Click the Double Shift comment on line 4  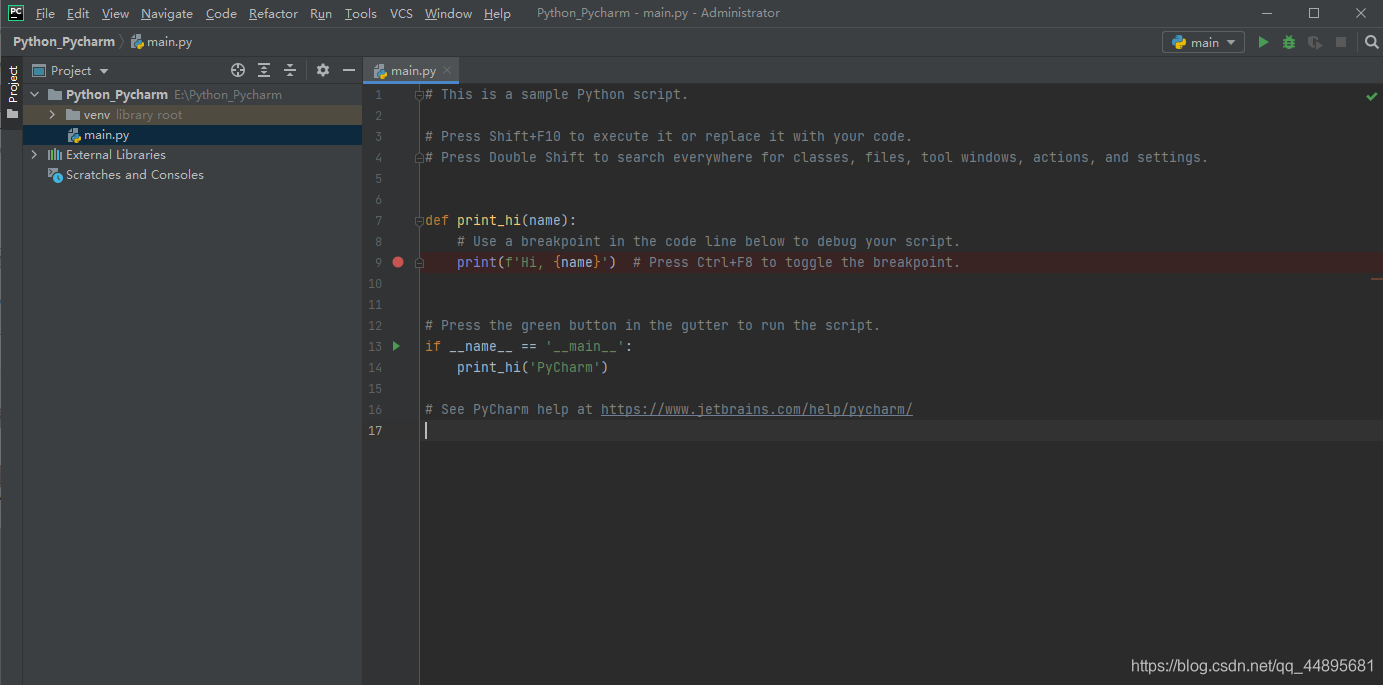pos(817,157)
